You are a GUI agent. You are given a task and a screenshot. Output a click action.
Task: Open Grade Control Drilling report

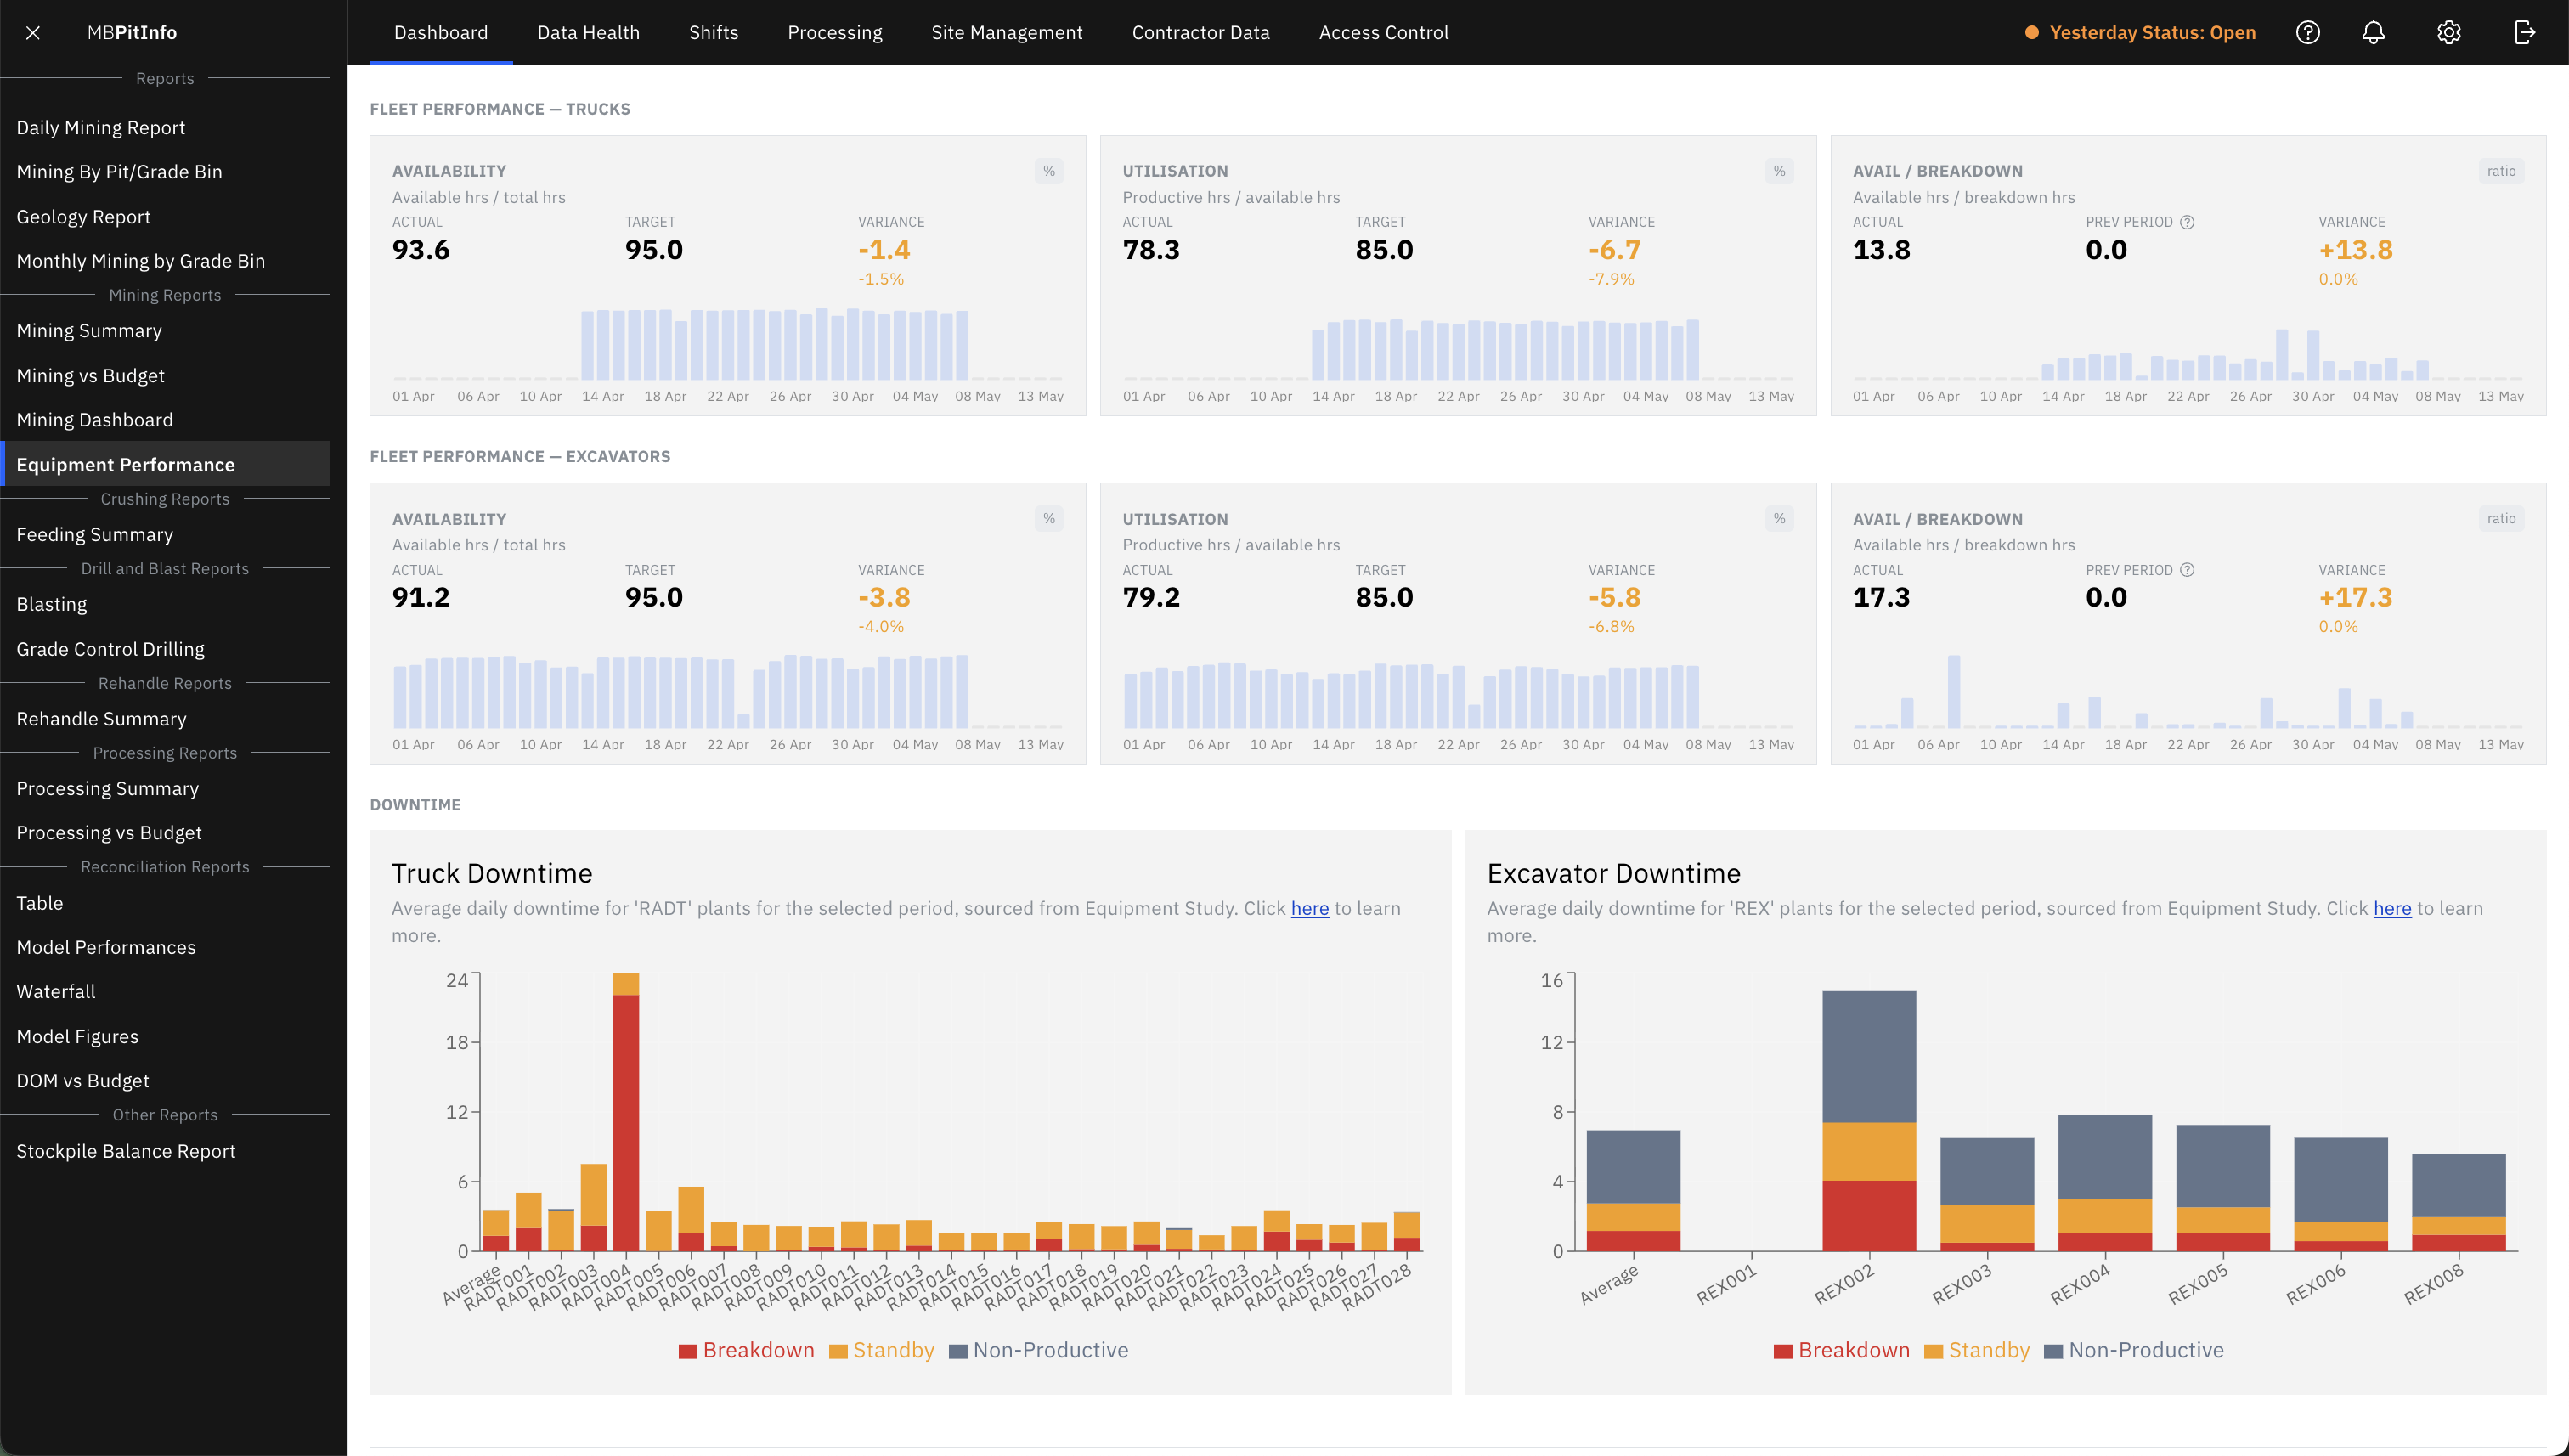point(165,649)
